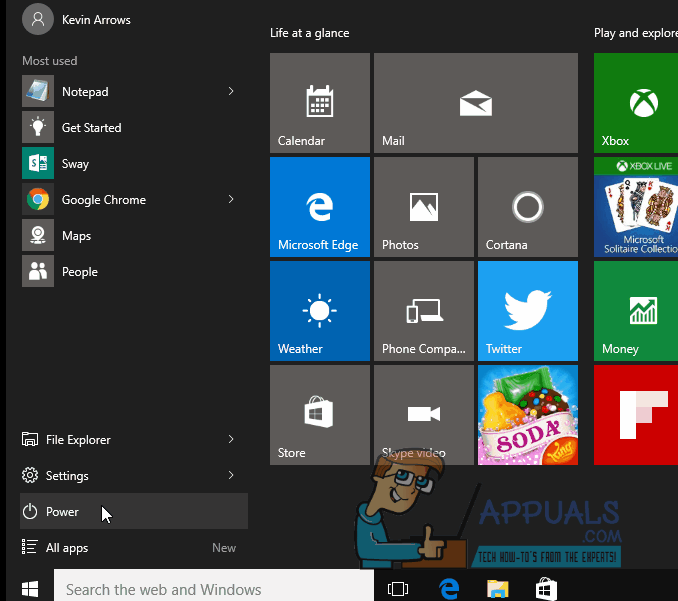Open the Weather tile
This screenshot has width=678, height=601.
click(320, 311)
